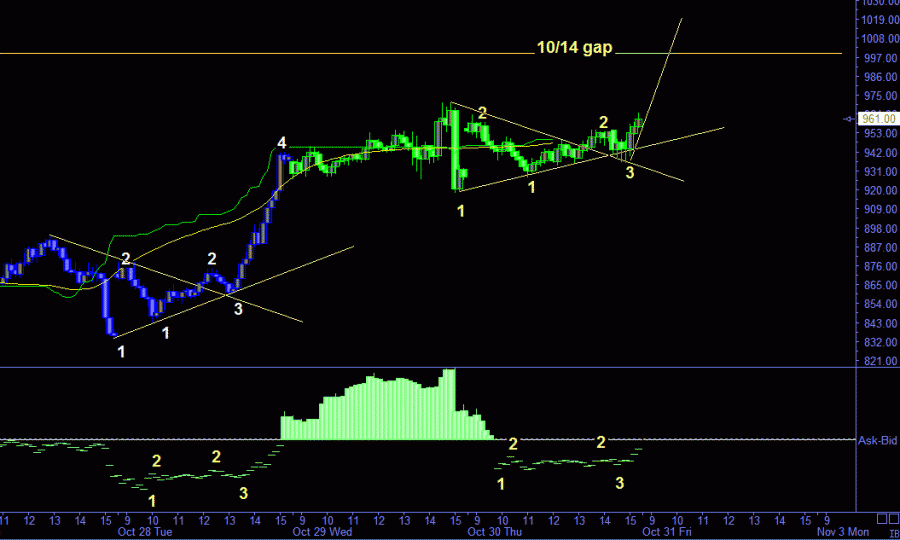Click the 1008.00 price axis value
Image resolution: width=900 pixels, height=540 pixels.
[880, 39]
